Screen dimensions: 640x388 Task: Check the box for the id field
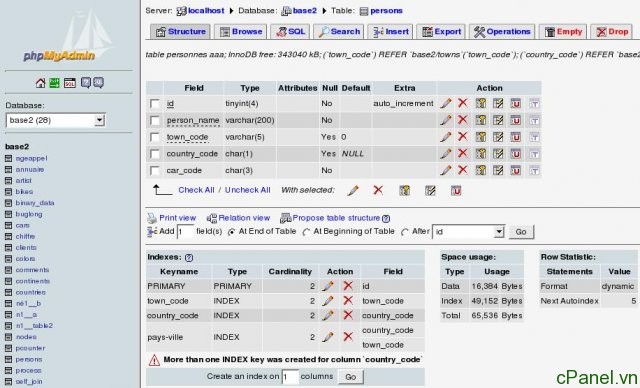tap(155, 104)
